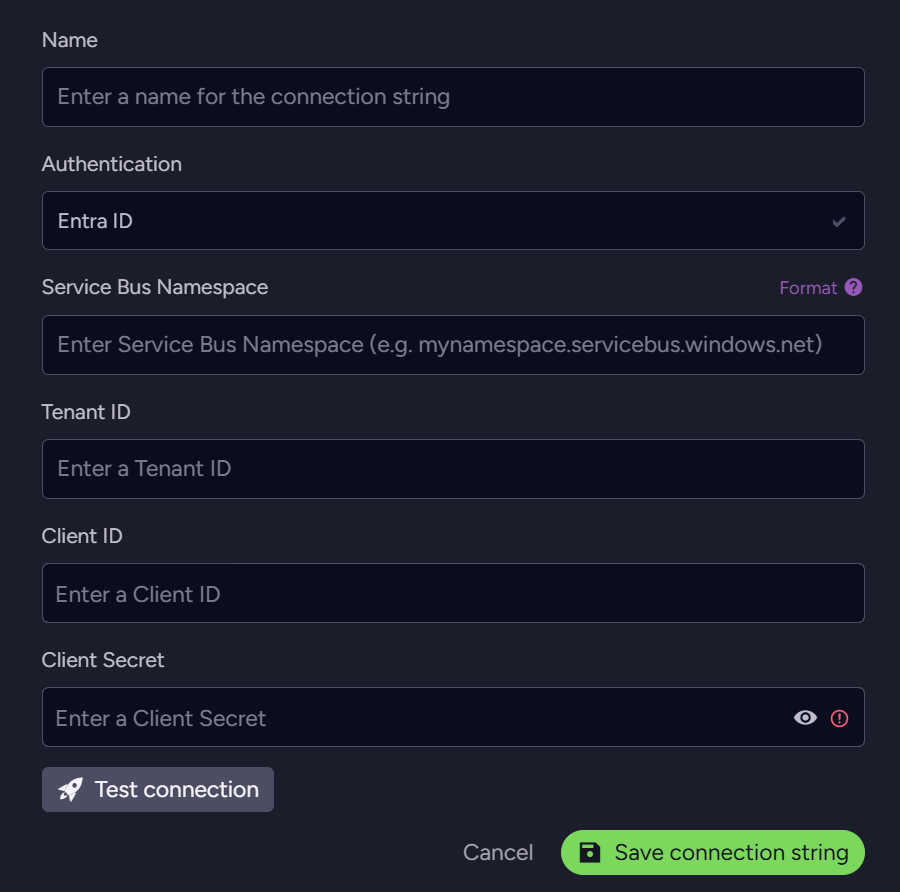Open the Format help link
900x892 pixels.
[x=808, y=288]
